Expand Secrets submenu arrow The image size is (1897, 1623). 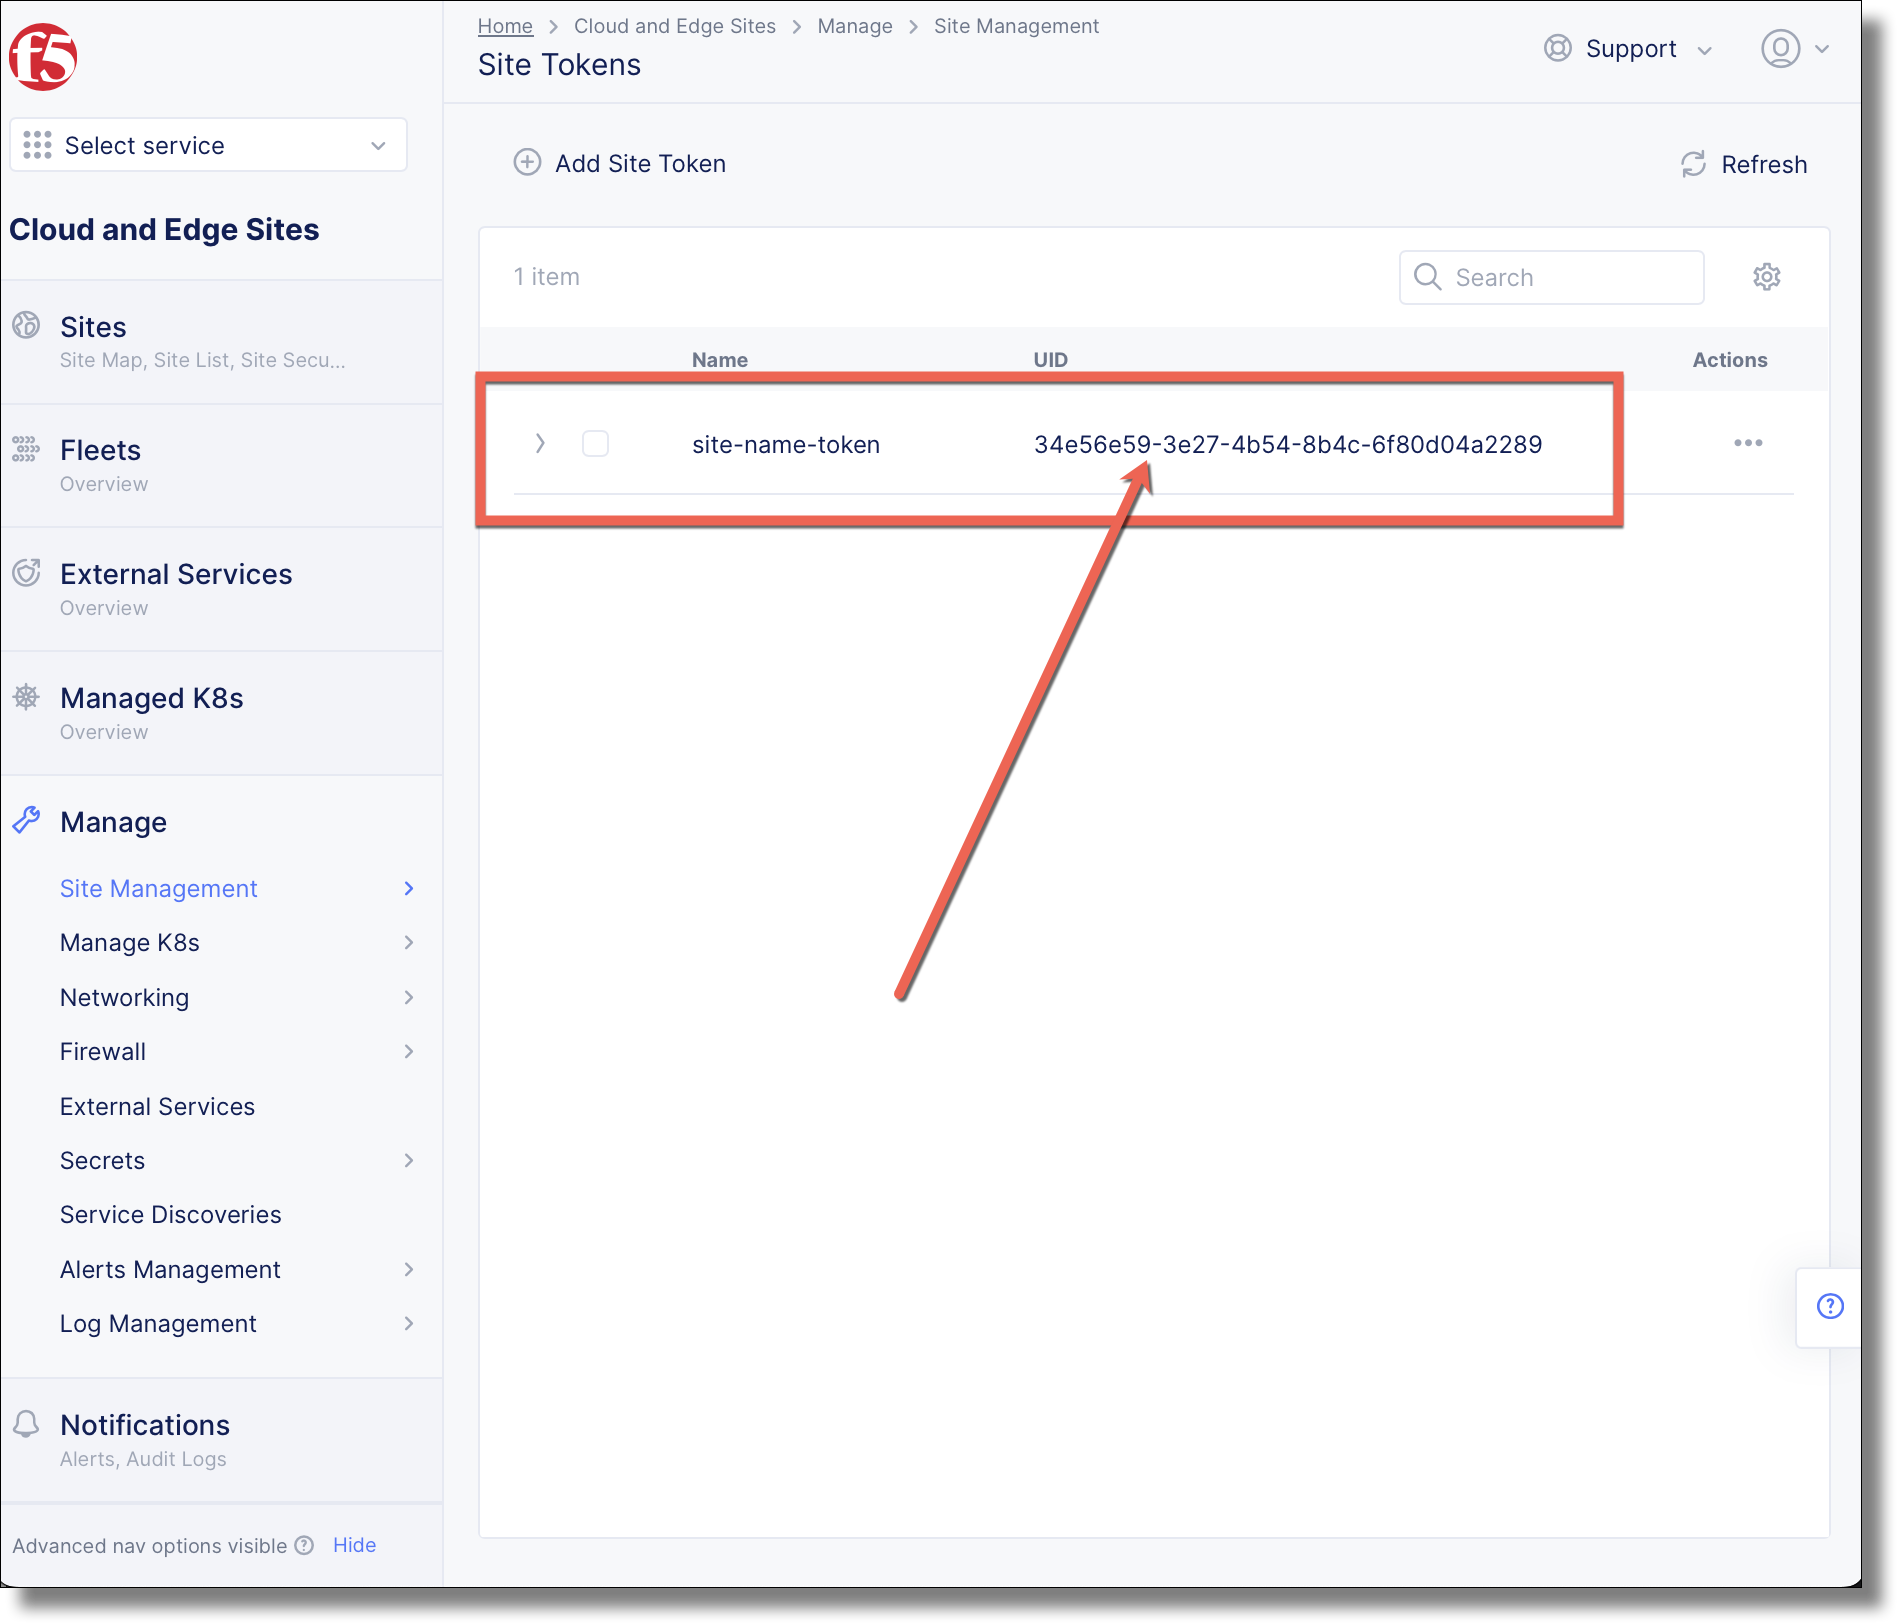[408, 1160]
